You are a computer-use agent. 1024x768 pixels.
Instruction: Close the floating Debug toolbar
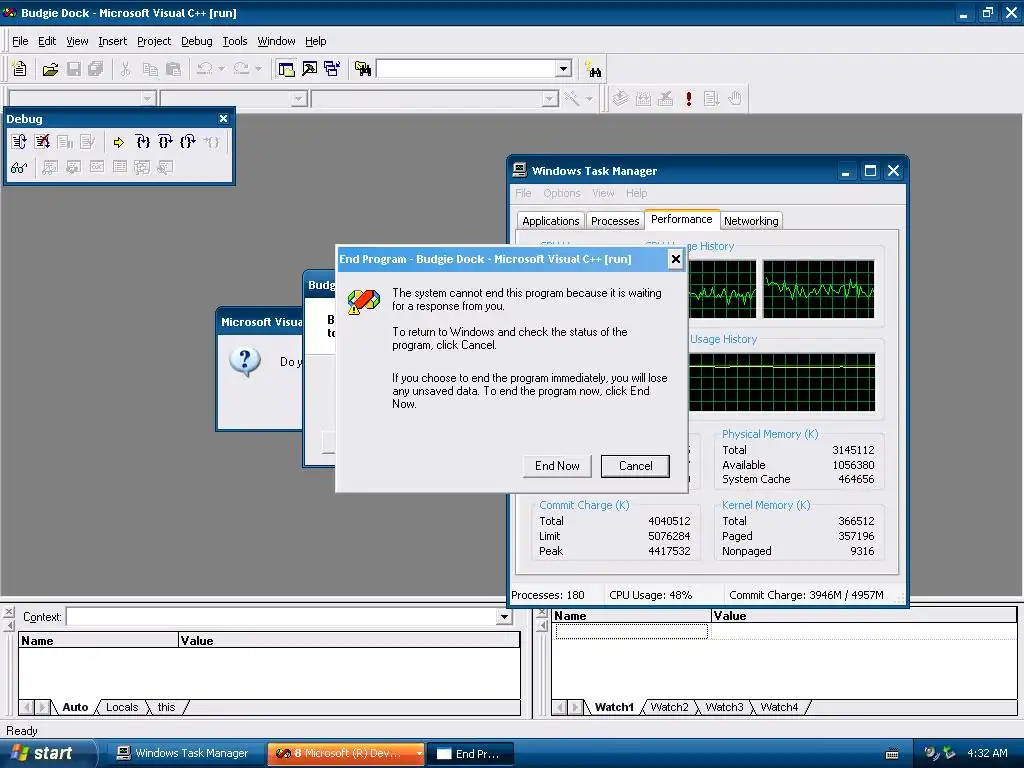223,118
